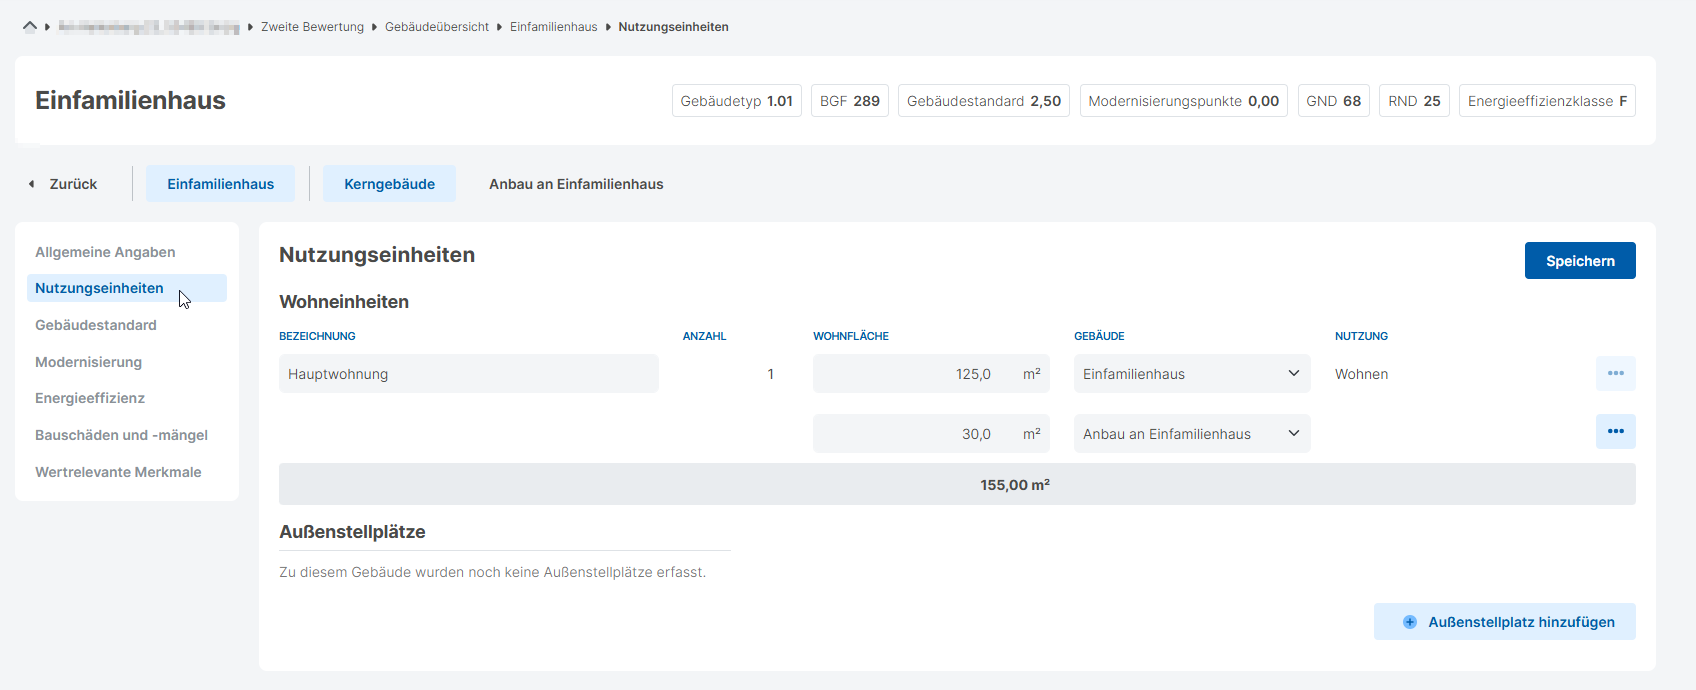Open the Modernisierung section
Viewport: 1696px width, 690px height.
[x=88, y=362]
